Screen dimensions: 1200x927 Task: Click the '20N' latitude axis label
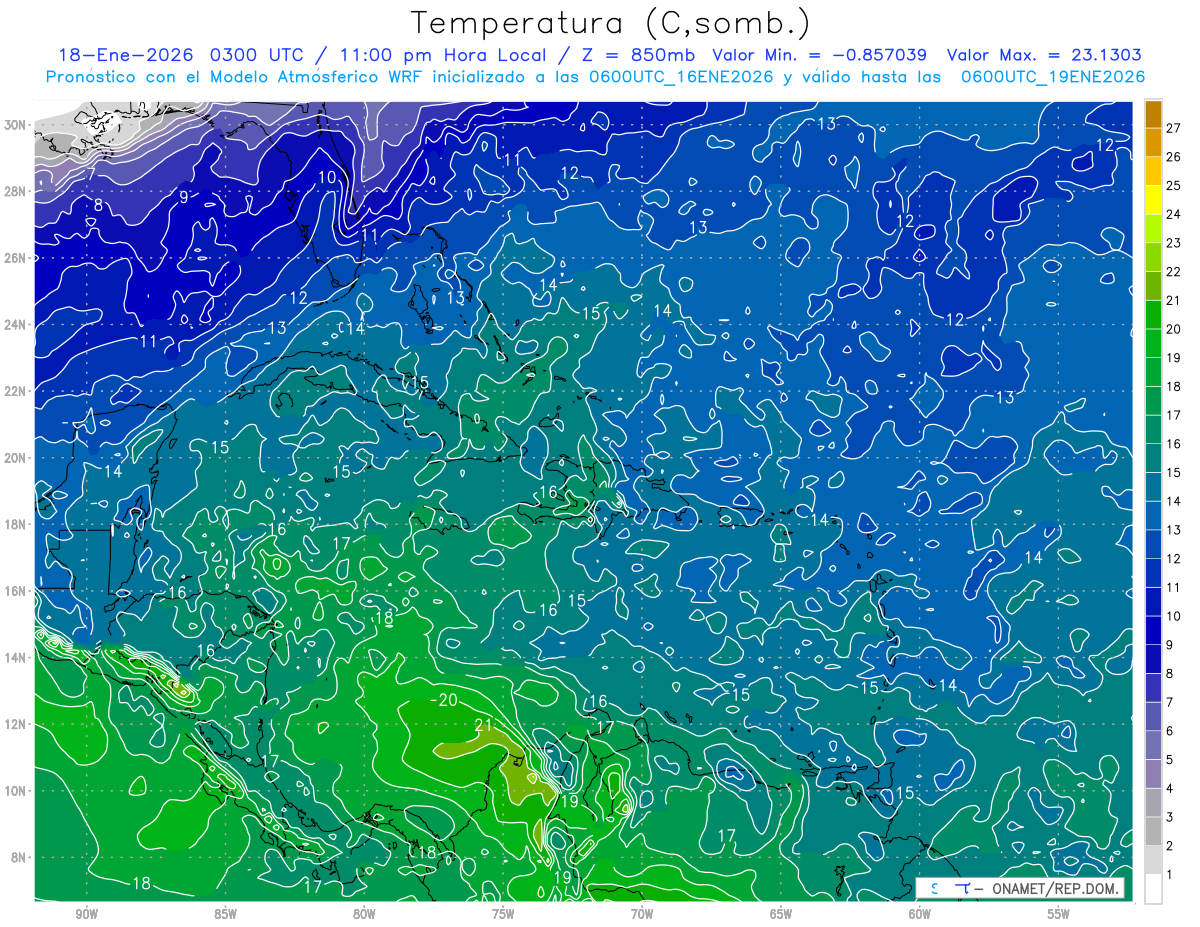[x=15, y=457]
